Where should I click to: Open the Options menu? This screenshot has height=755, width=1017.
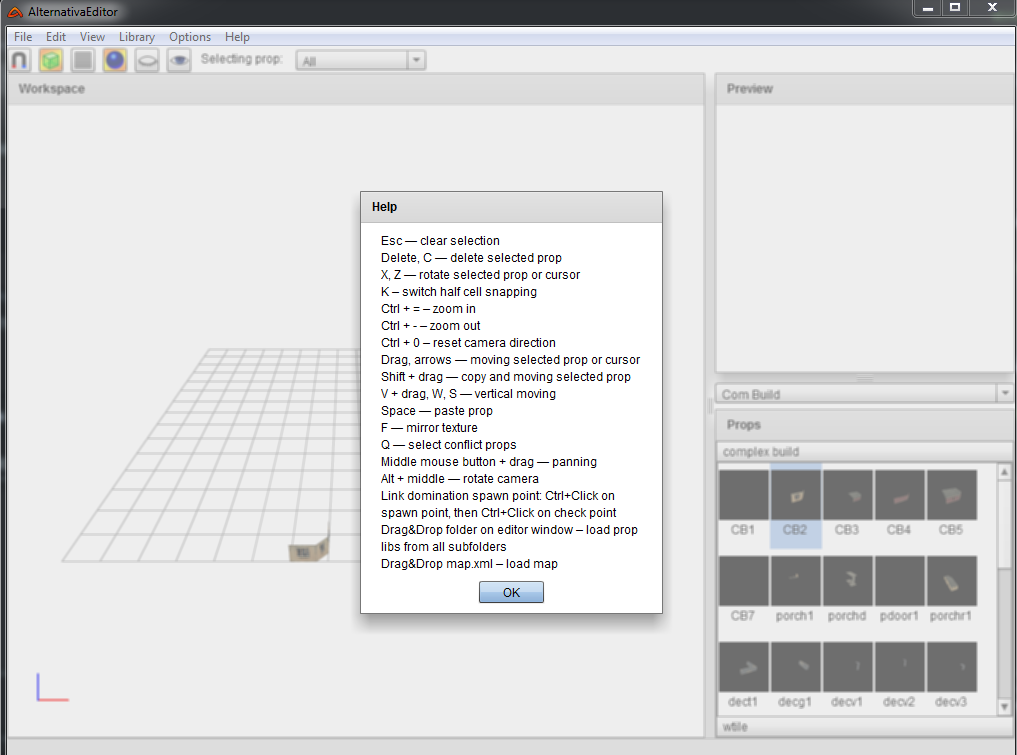coord(190,37)
